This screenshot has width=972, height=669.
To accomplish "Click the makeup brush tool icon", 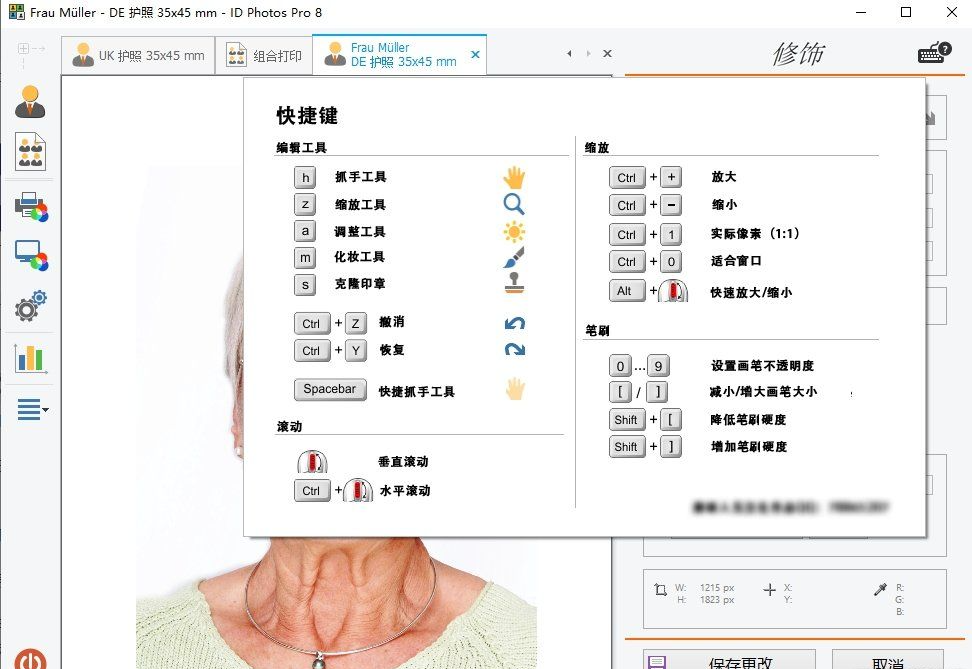I will tap(514, 258).
